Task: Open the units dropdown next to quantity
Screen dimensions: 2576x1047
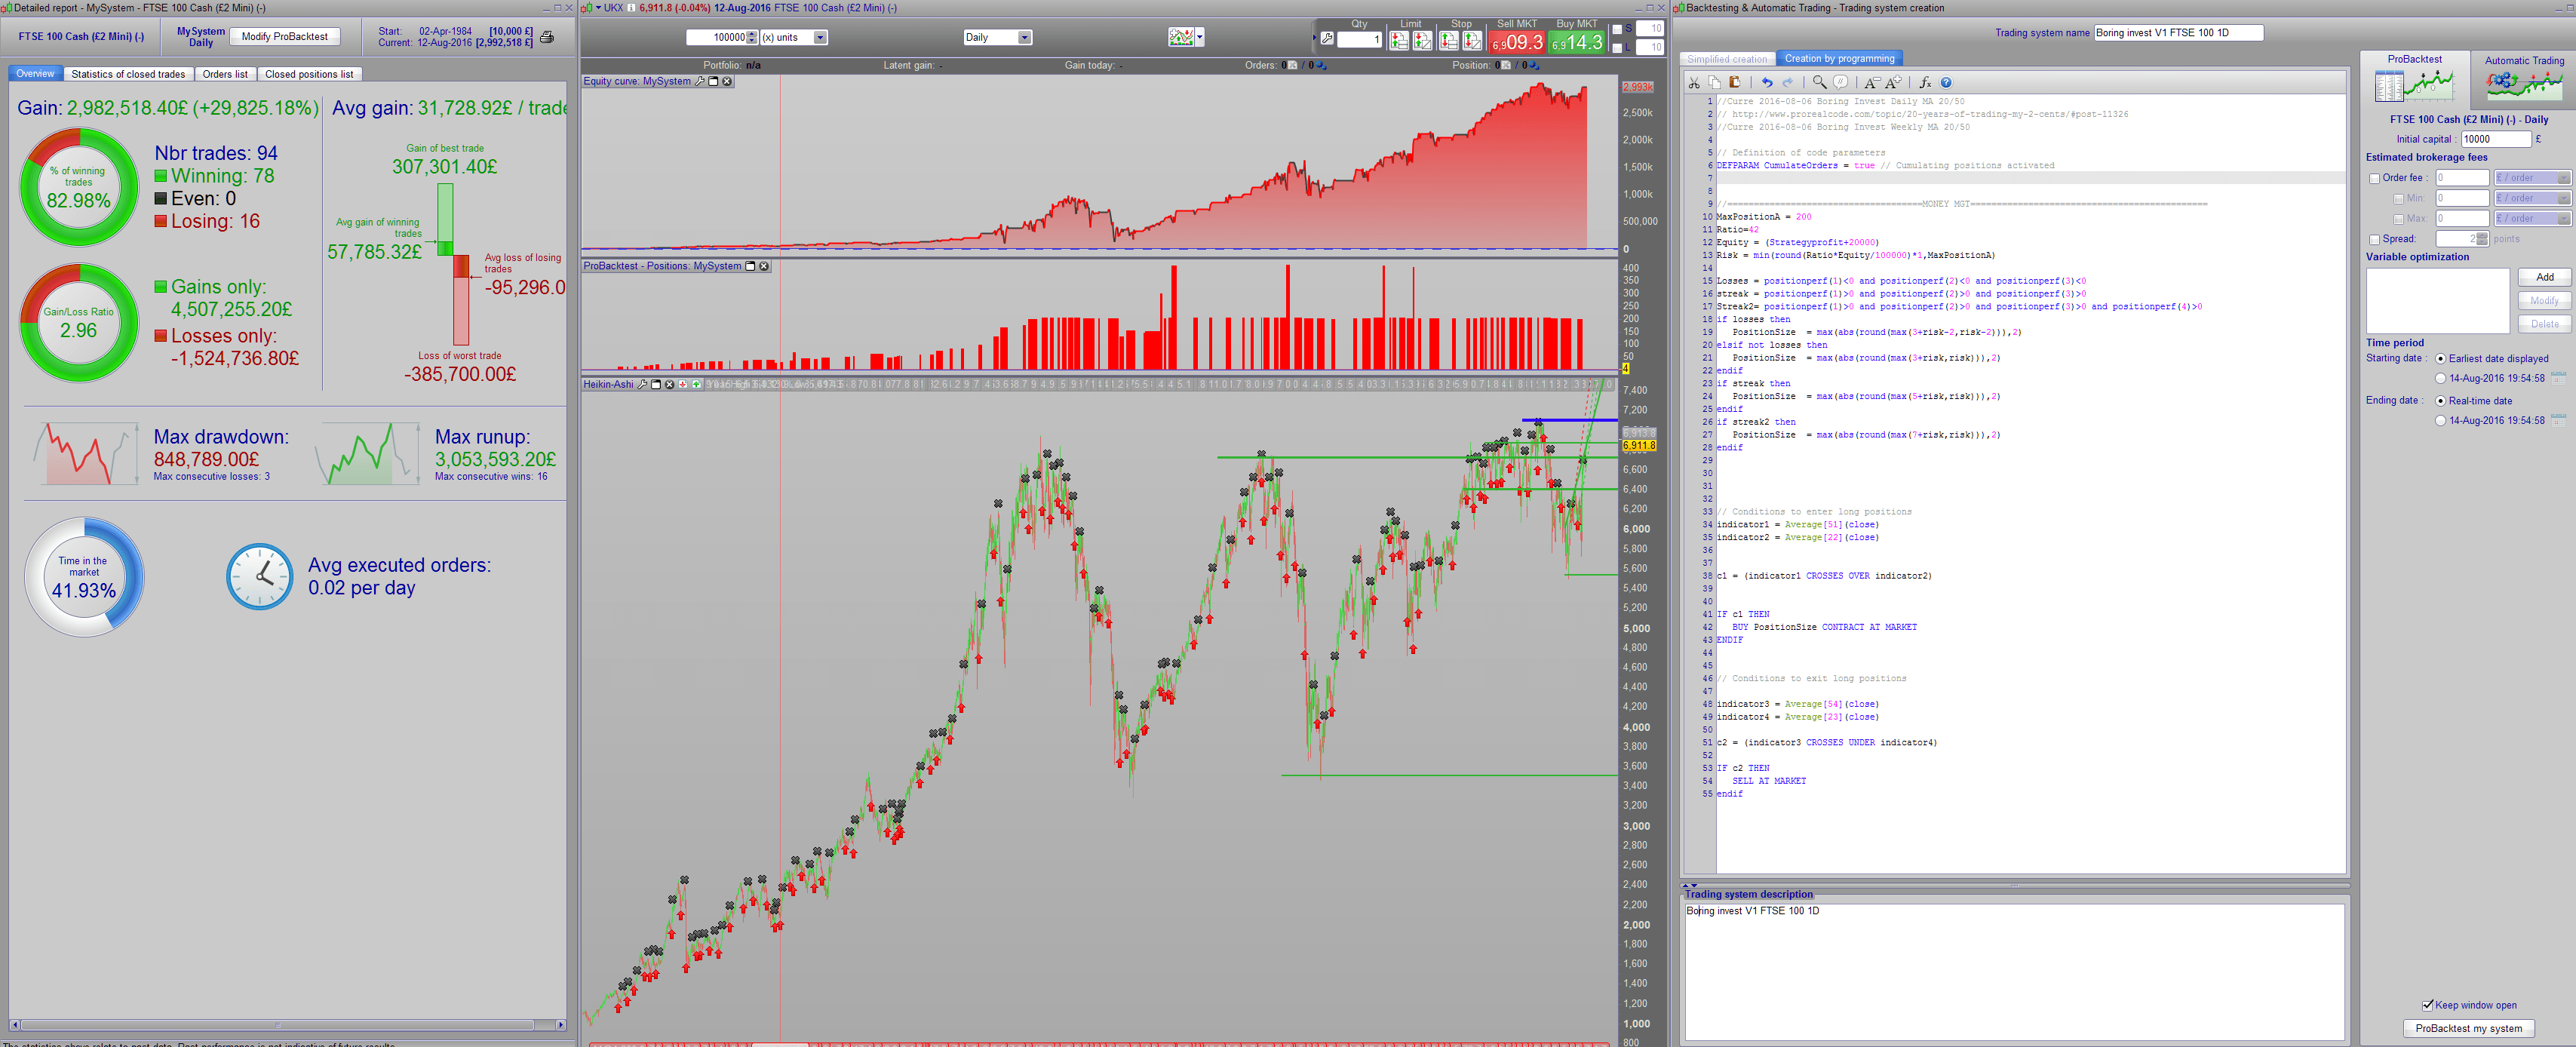Action: 820,38
